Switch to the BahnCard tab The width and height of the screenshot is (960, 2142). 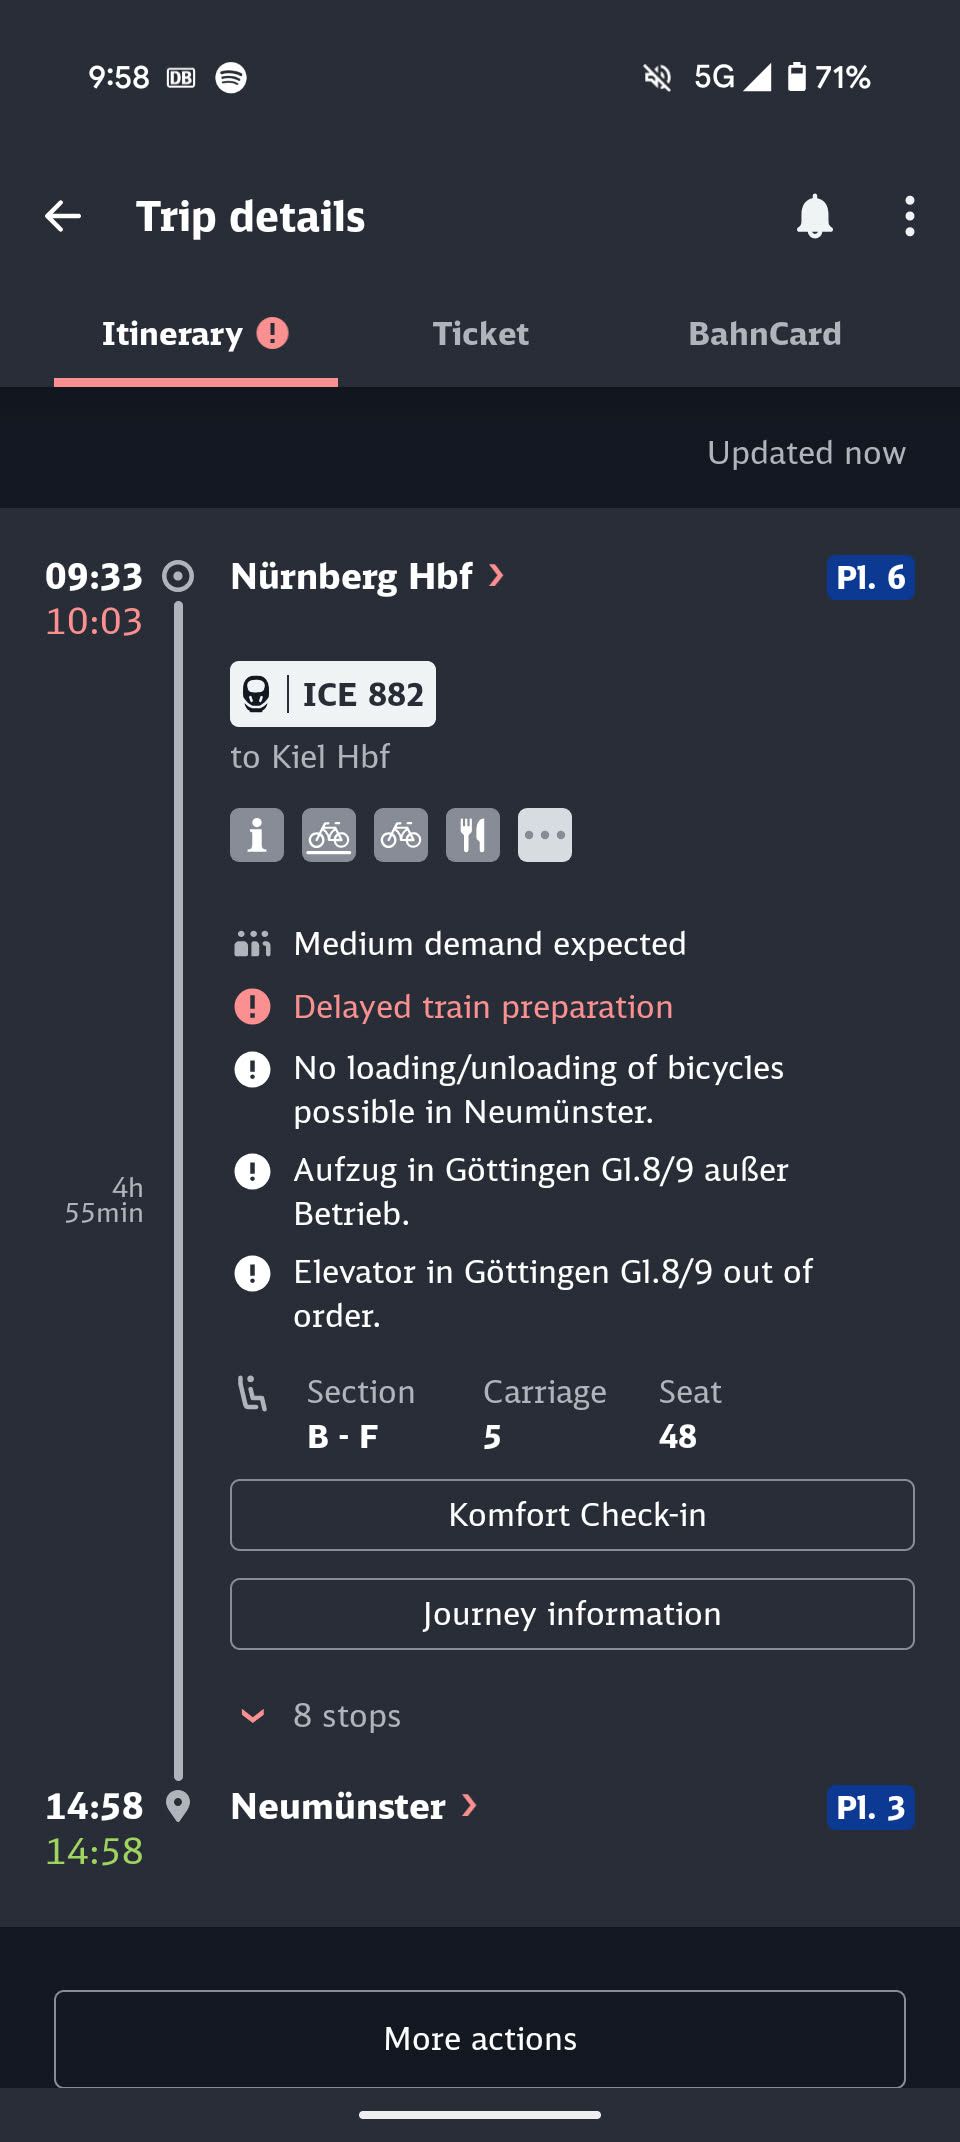click(764, 334)
